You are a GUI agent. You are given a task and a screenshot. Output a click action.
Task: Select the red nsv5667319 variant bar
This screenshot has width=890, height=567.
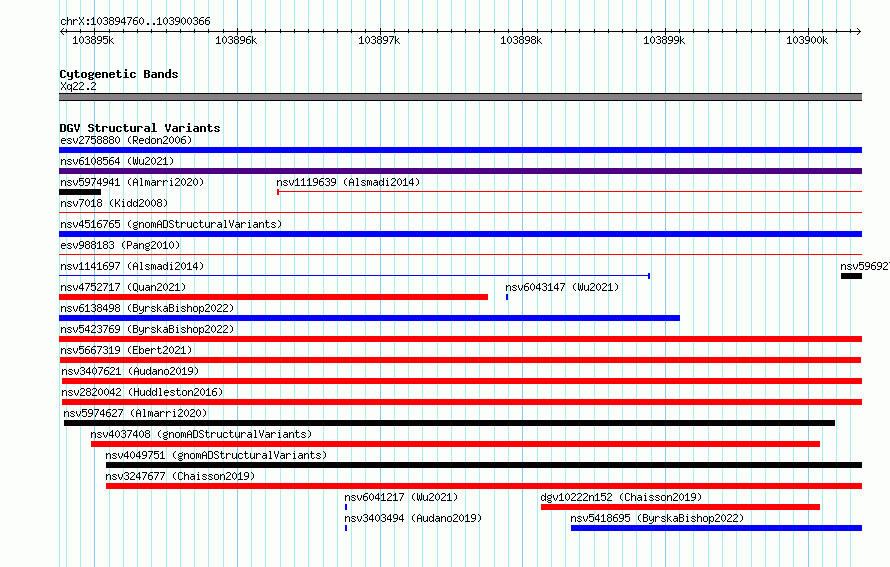click(x=460, y=360)
